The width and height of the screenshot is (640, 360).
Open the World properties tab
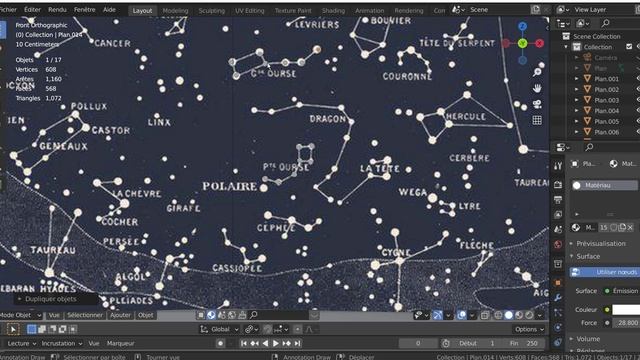558,244
